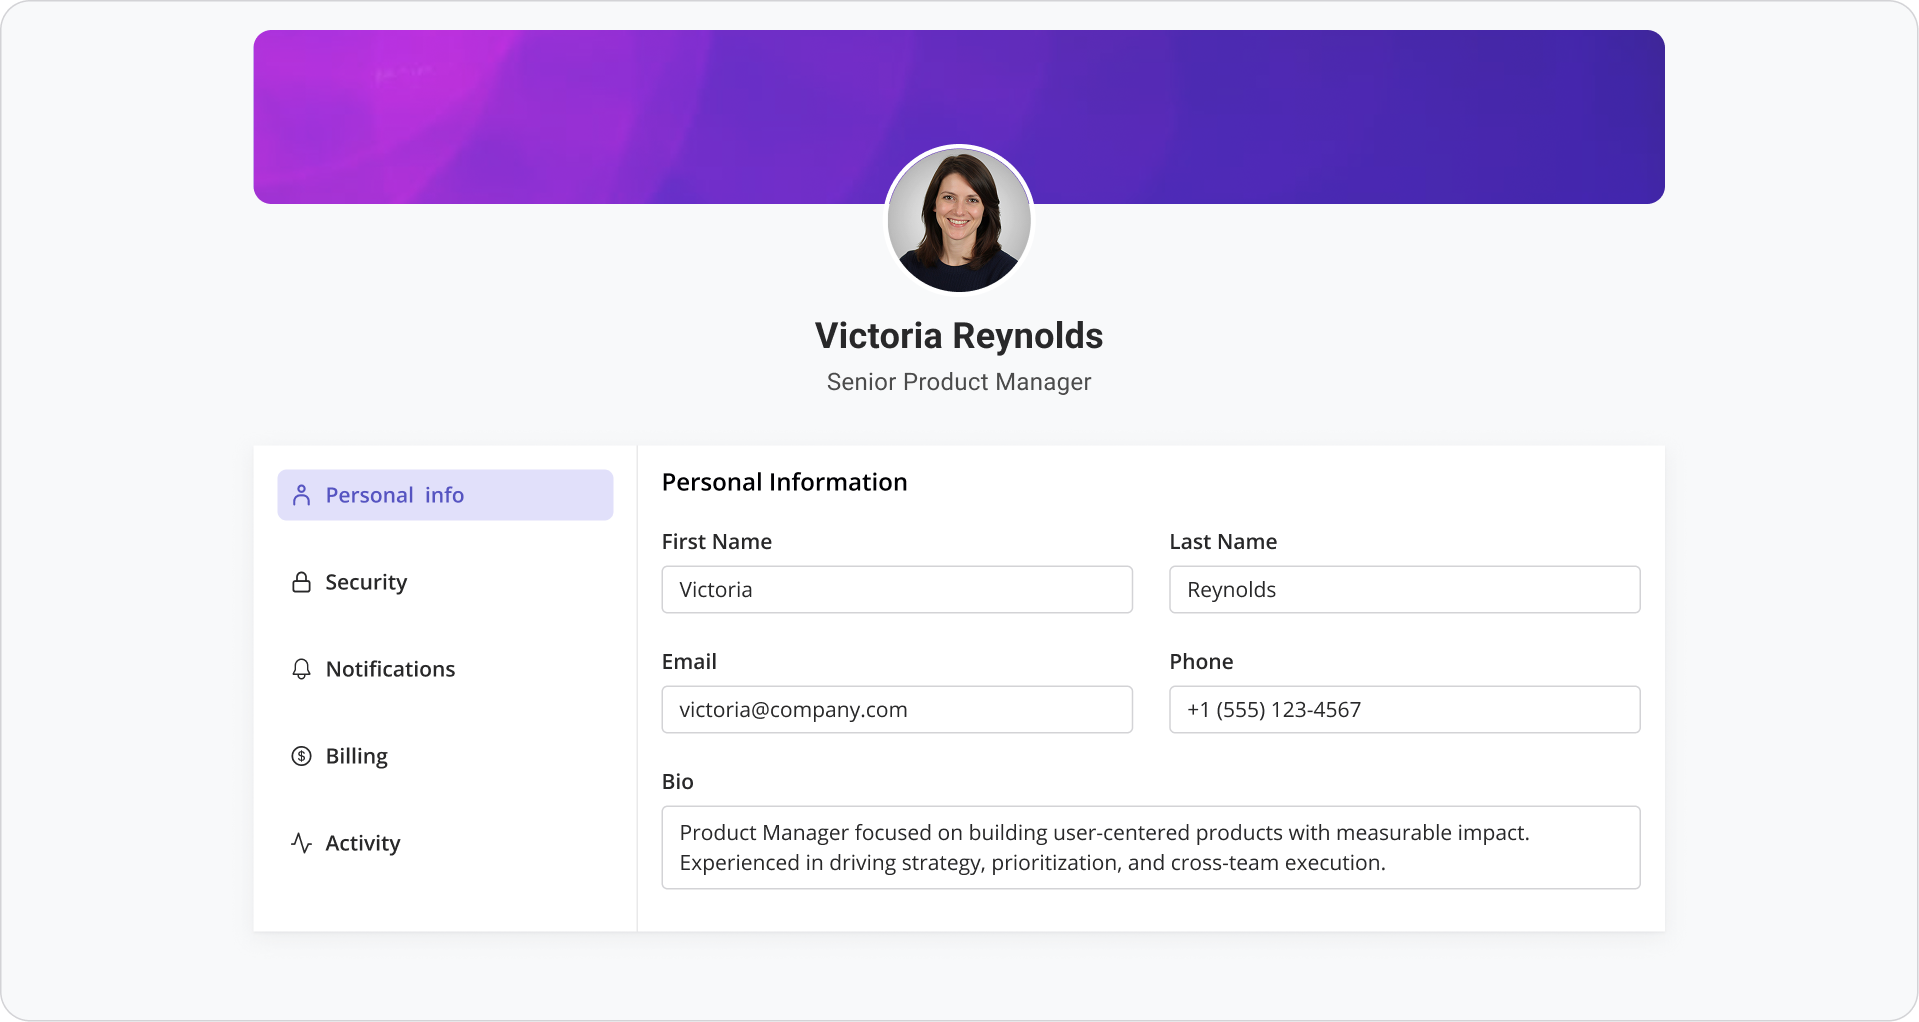Viewport: 1919px width, 1022px height.
Task: Click the circular profile photo avatar
Action: point(959,220)
